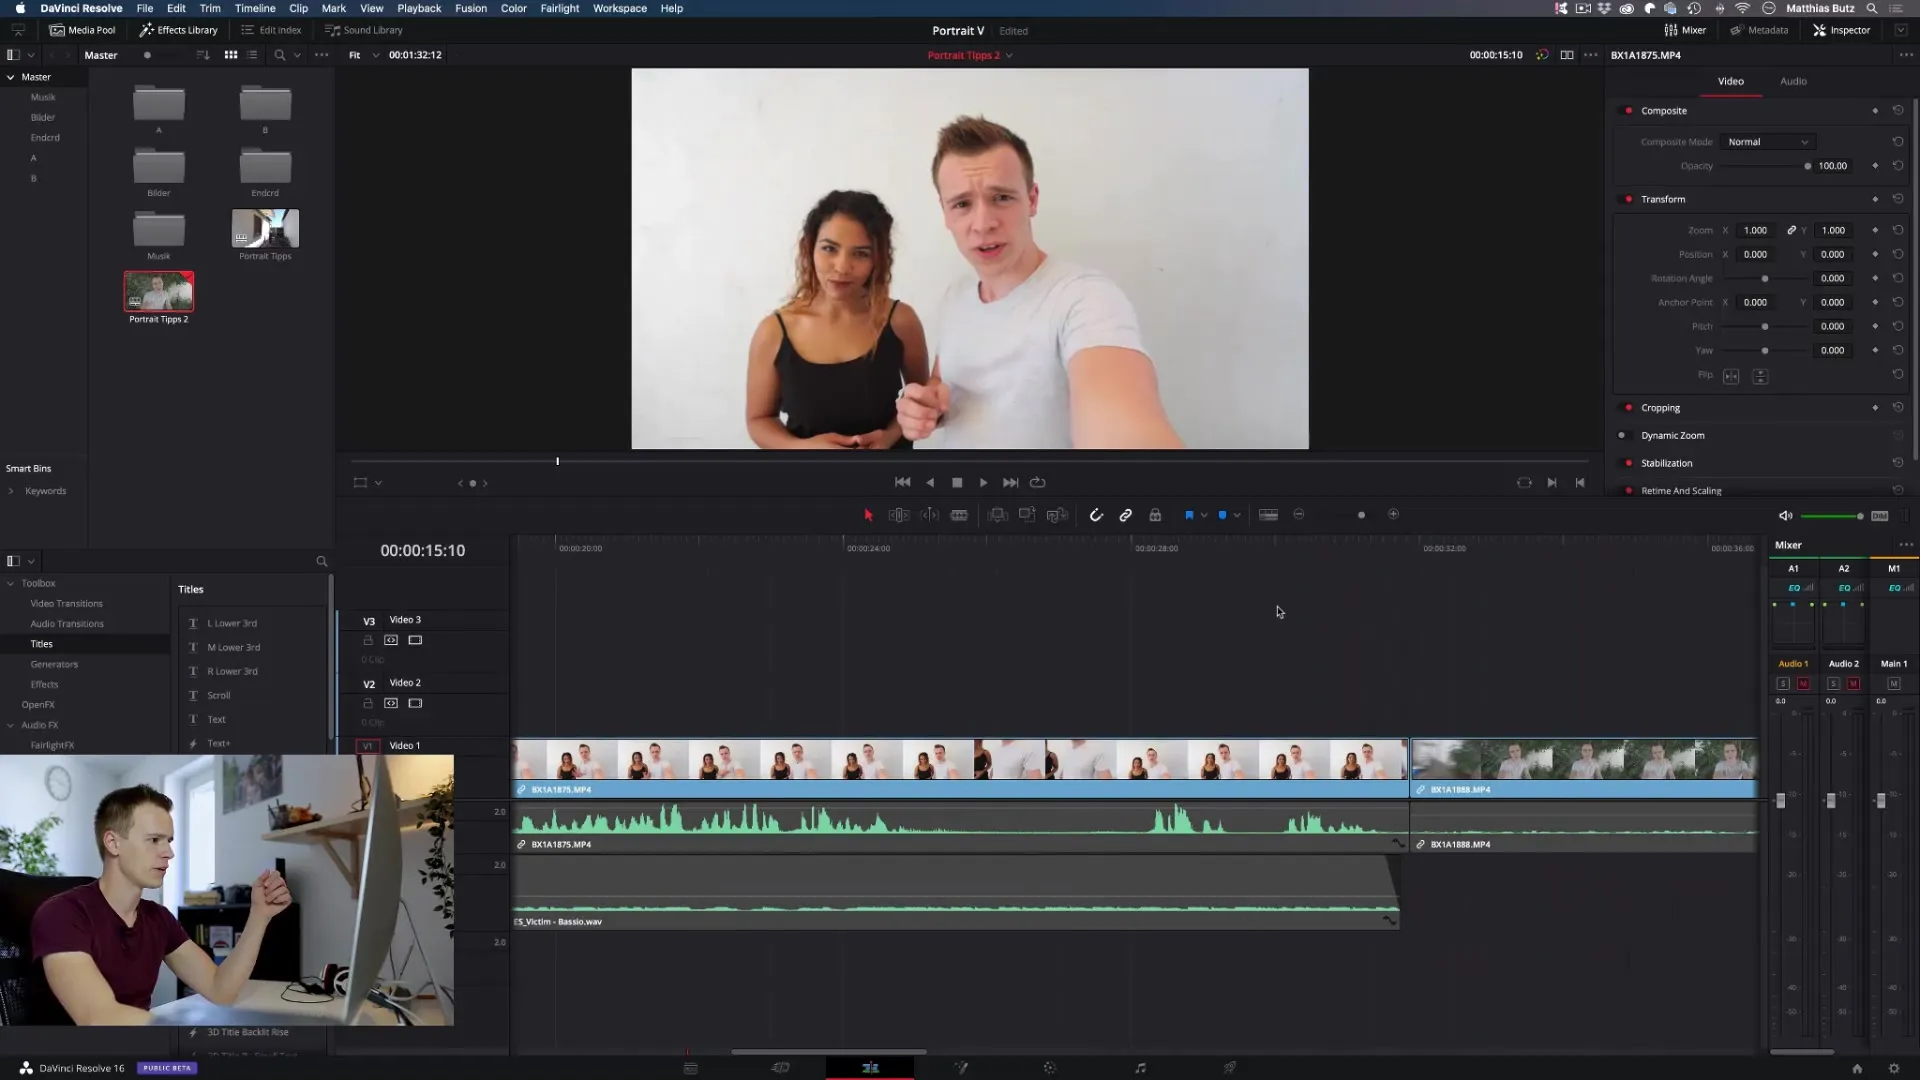Select the Blade edit mode tool
Screen dimensions: 1920x1080
pyautogui.click(x=959, y=515)
